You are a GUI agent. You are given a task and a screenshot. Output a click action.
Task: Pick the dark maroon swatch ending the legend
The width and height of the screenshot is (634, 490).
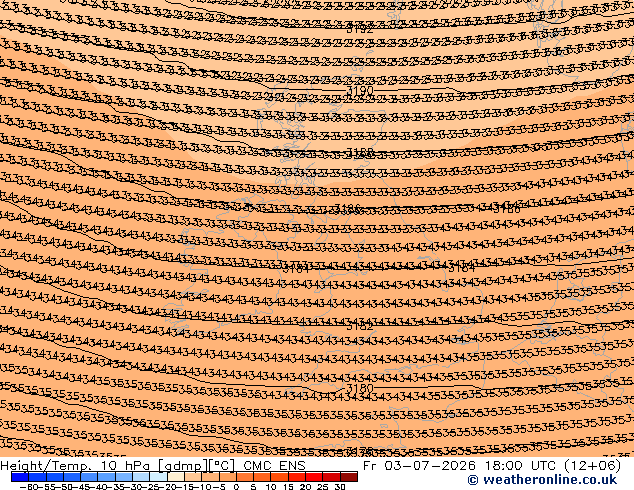pos(349,477)
